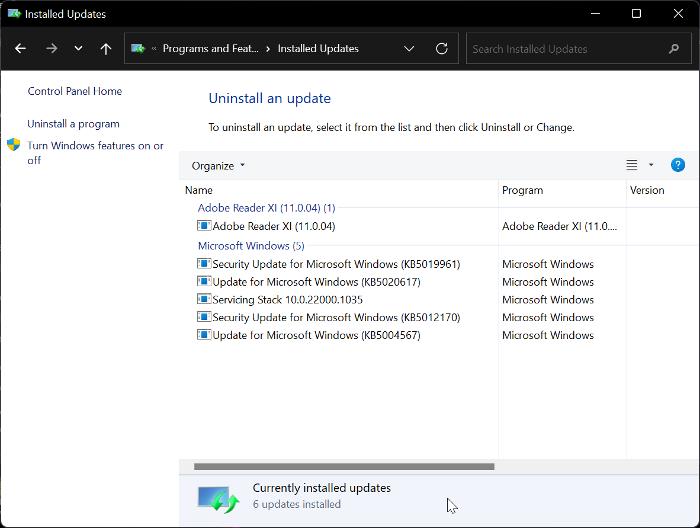Click the horizontal scrollbar thumb
700x528 pixels.
(x=344, y=466)
